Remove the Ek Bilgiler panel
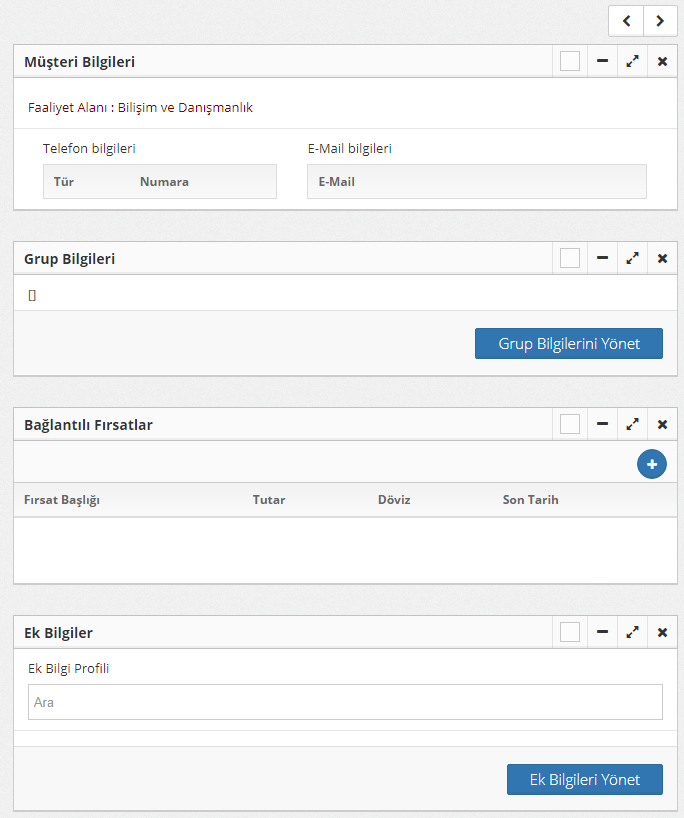This screenshot has height=818, width=684. [662, 632]
